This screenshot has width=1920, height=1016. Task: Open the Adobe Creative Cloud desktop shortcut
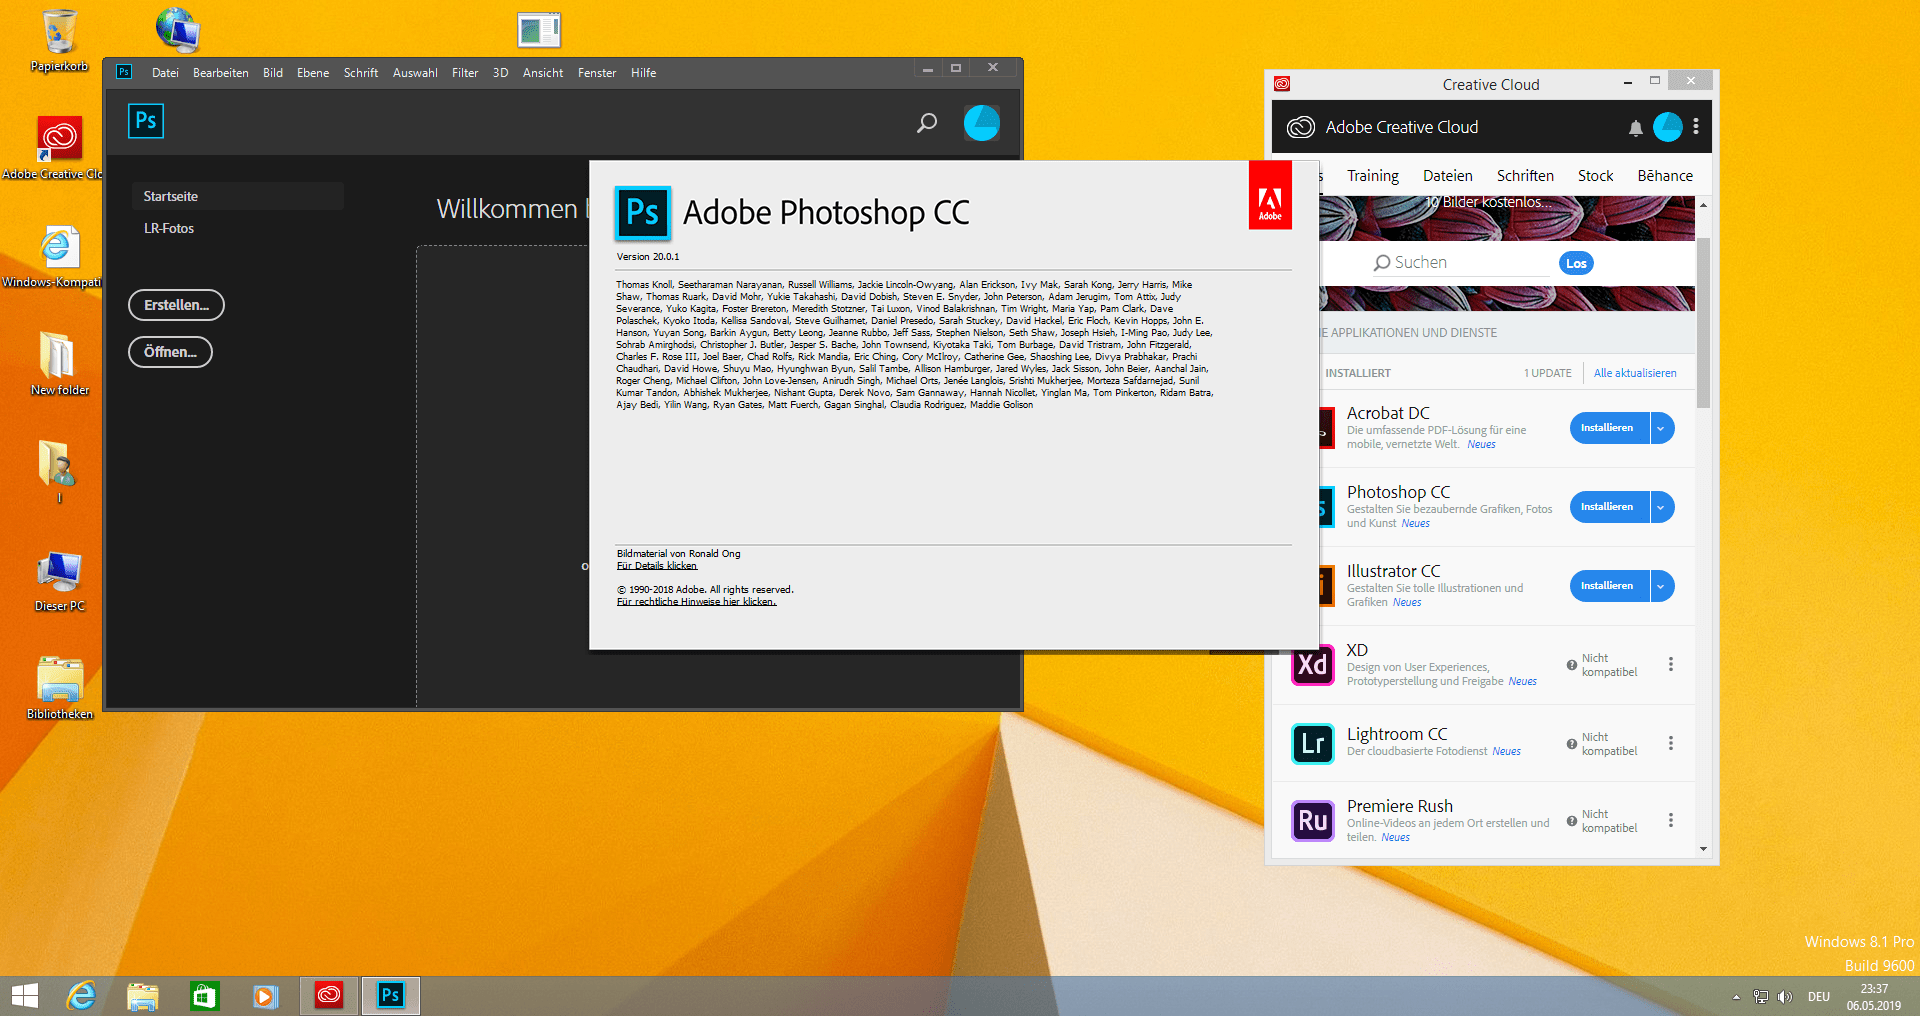point(59,147)
